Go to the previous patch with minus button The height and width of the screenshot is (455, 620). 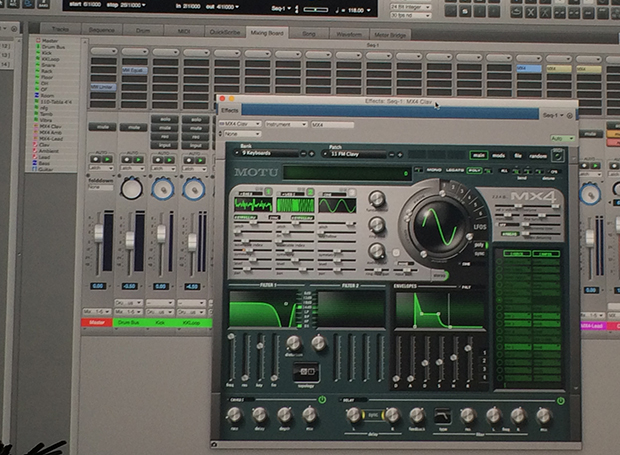click(392, 155)
